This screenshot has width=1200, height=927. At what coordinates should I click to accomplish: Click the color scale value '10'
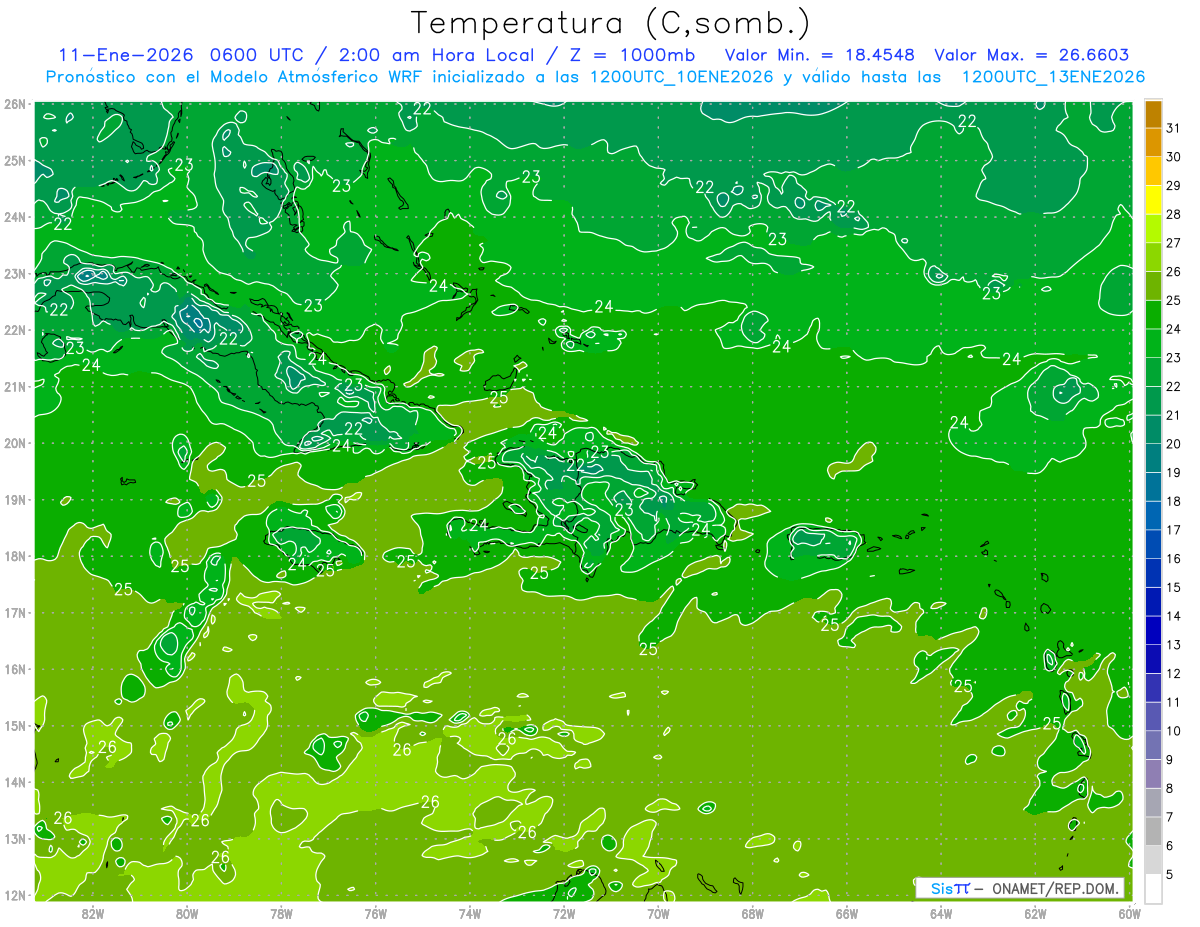click(1173, 731)
